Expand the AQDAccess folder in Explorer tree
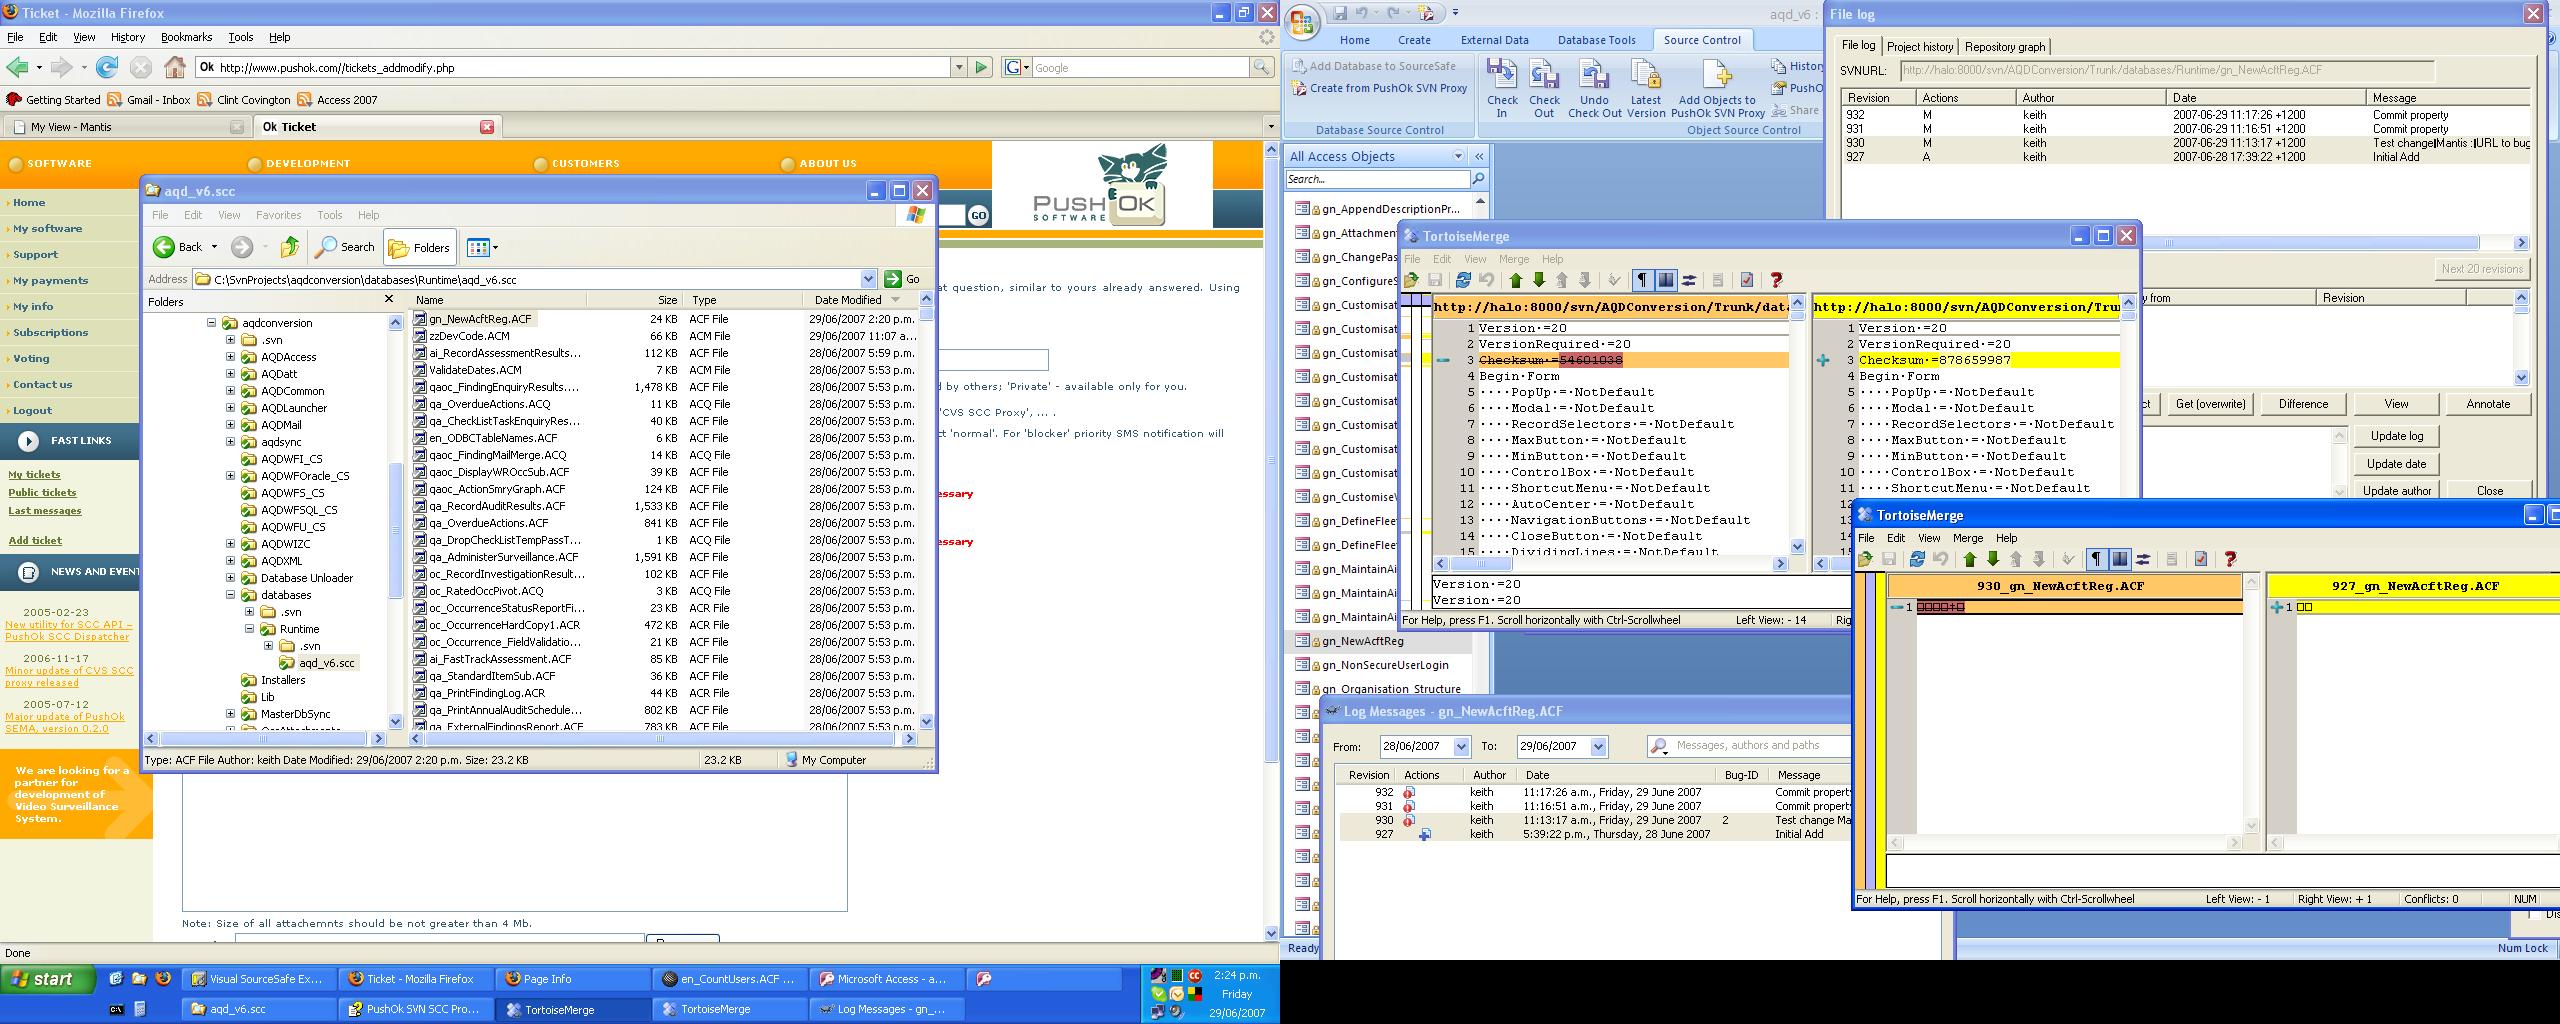This screenshot has width=2560, height=1024. pyautogui.click(x=231, y=357)
